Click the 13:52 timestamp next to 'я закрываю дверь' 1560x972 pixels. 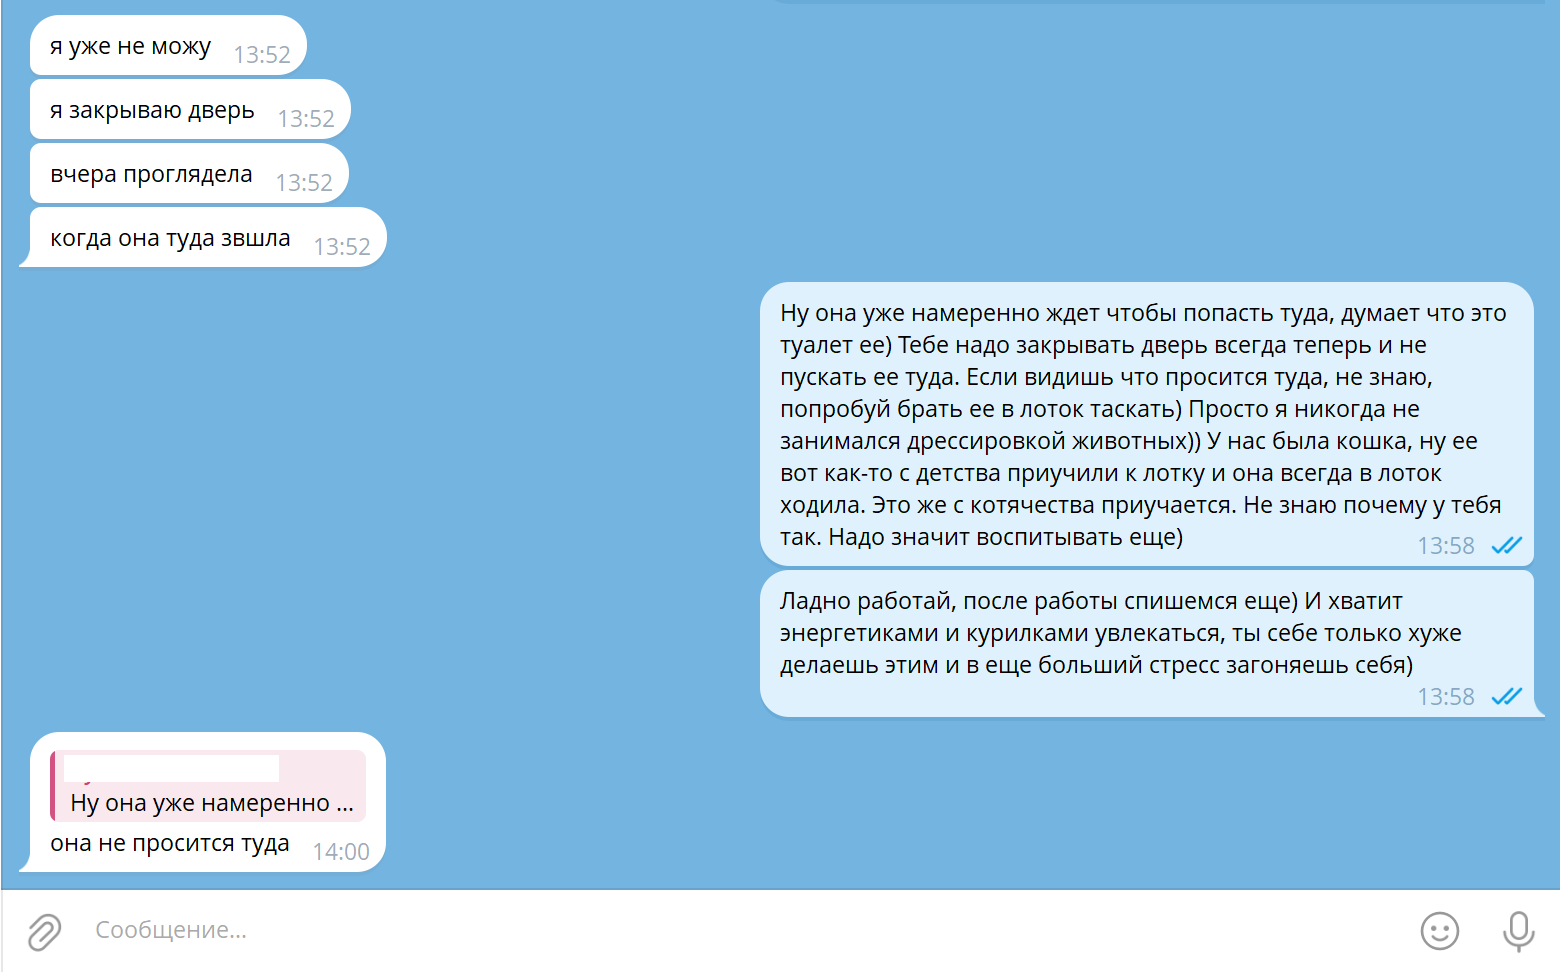pyautogui.click(x=306, y=119)
